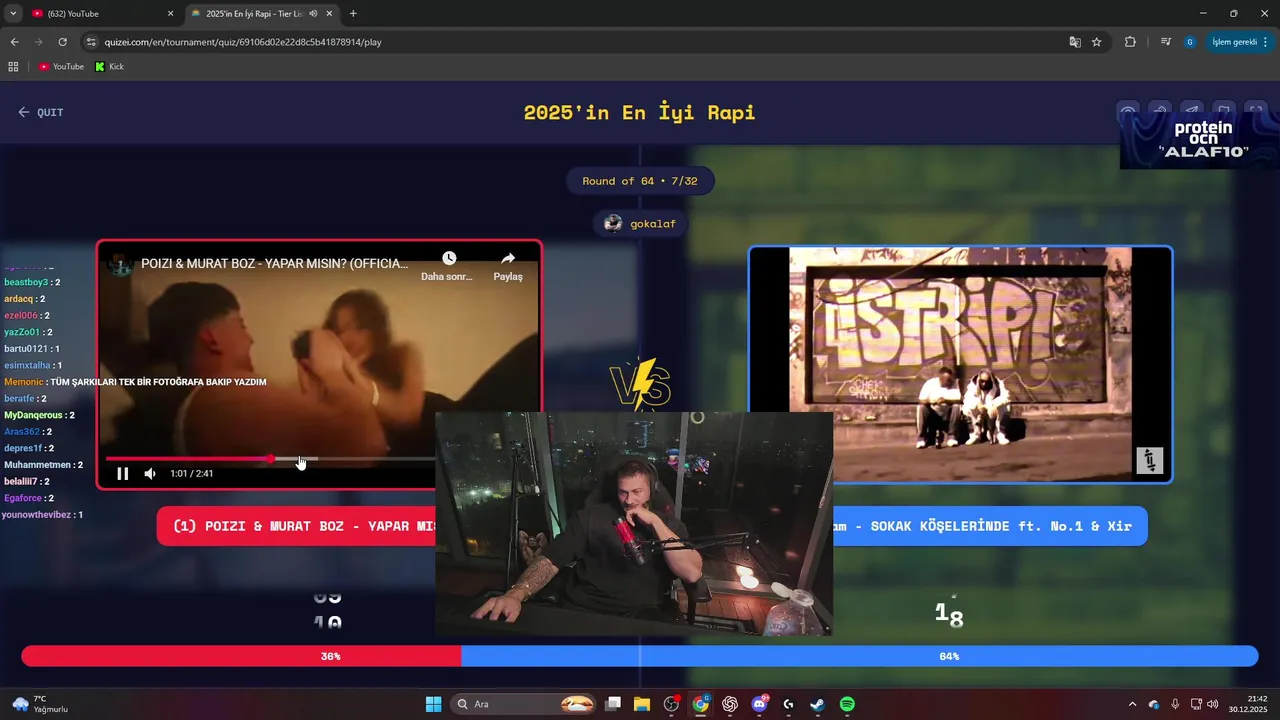Open the Extensions puzzle icon
1280x720 pixels.
click(x=1131, y=42)
